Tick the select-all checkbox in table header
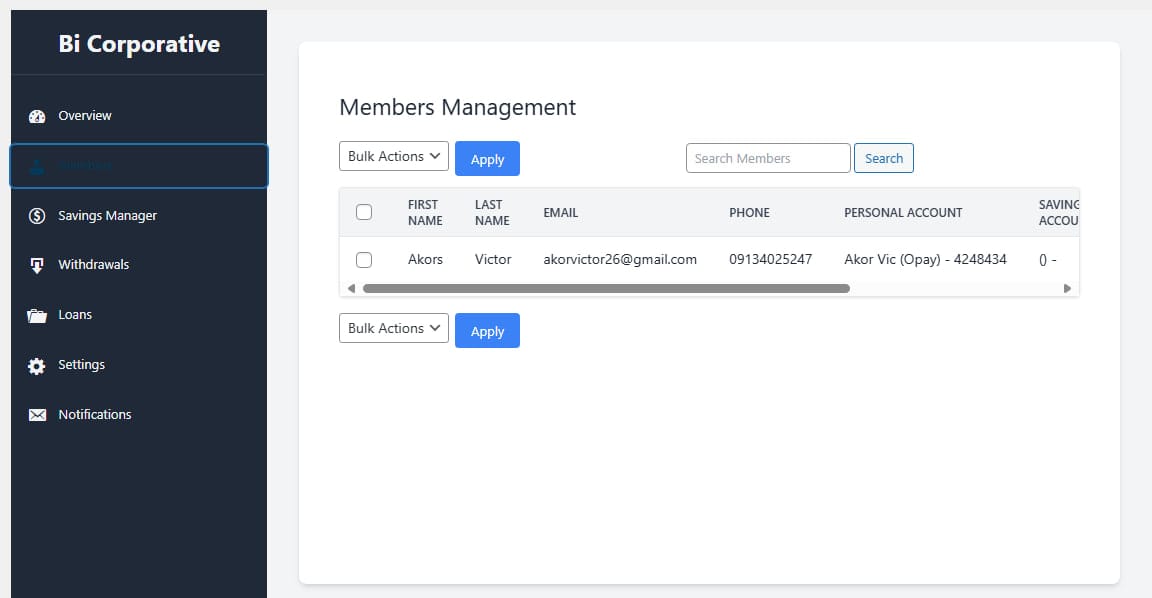 point(364,212)
